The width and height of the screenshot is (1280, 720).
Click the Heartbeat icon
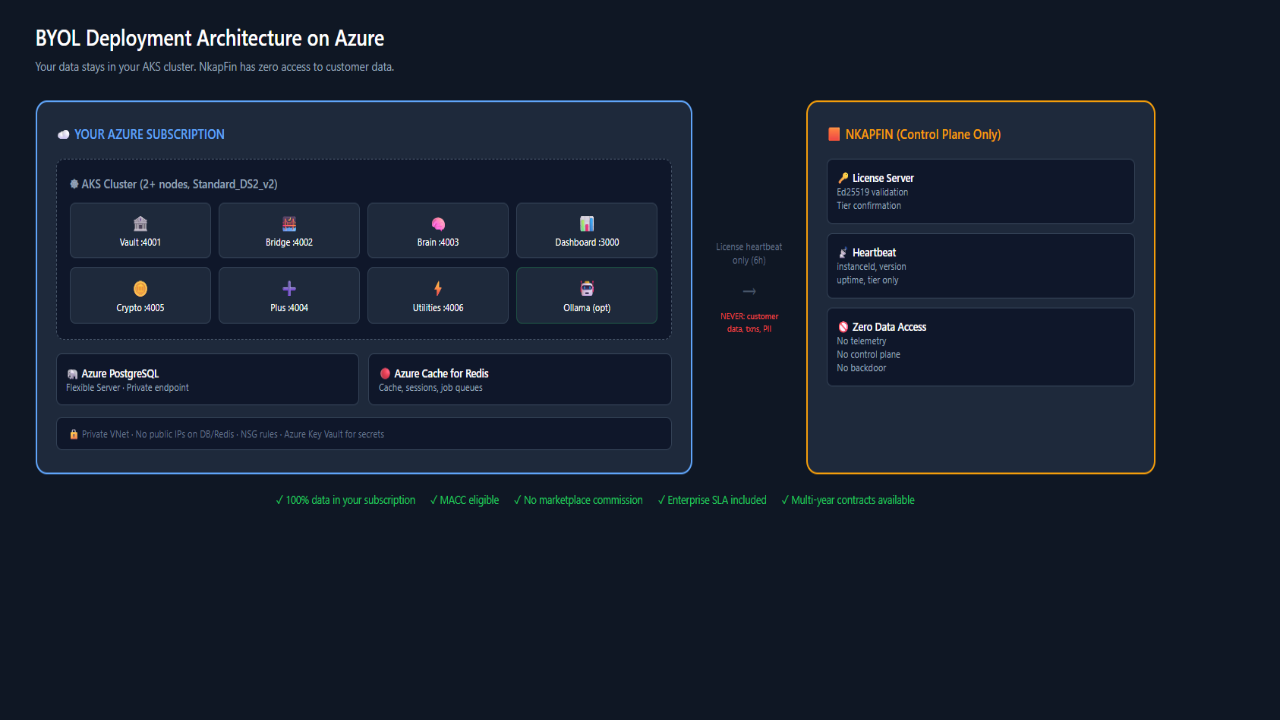(843, 253)
